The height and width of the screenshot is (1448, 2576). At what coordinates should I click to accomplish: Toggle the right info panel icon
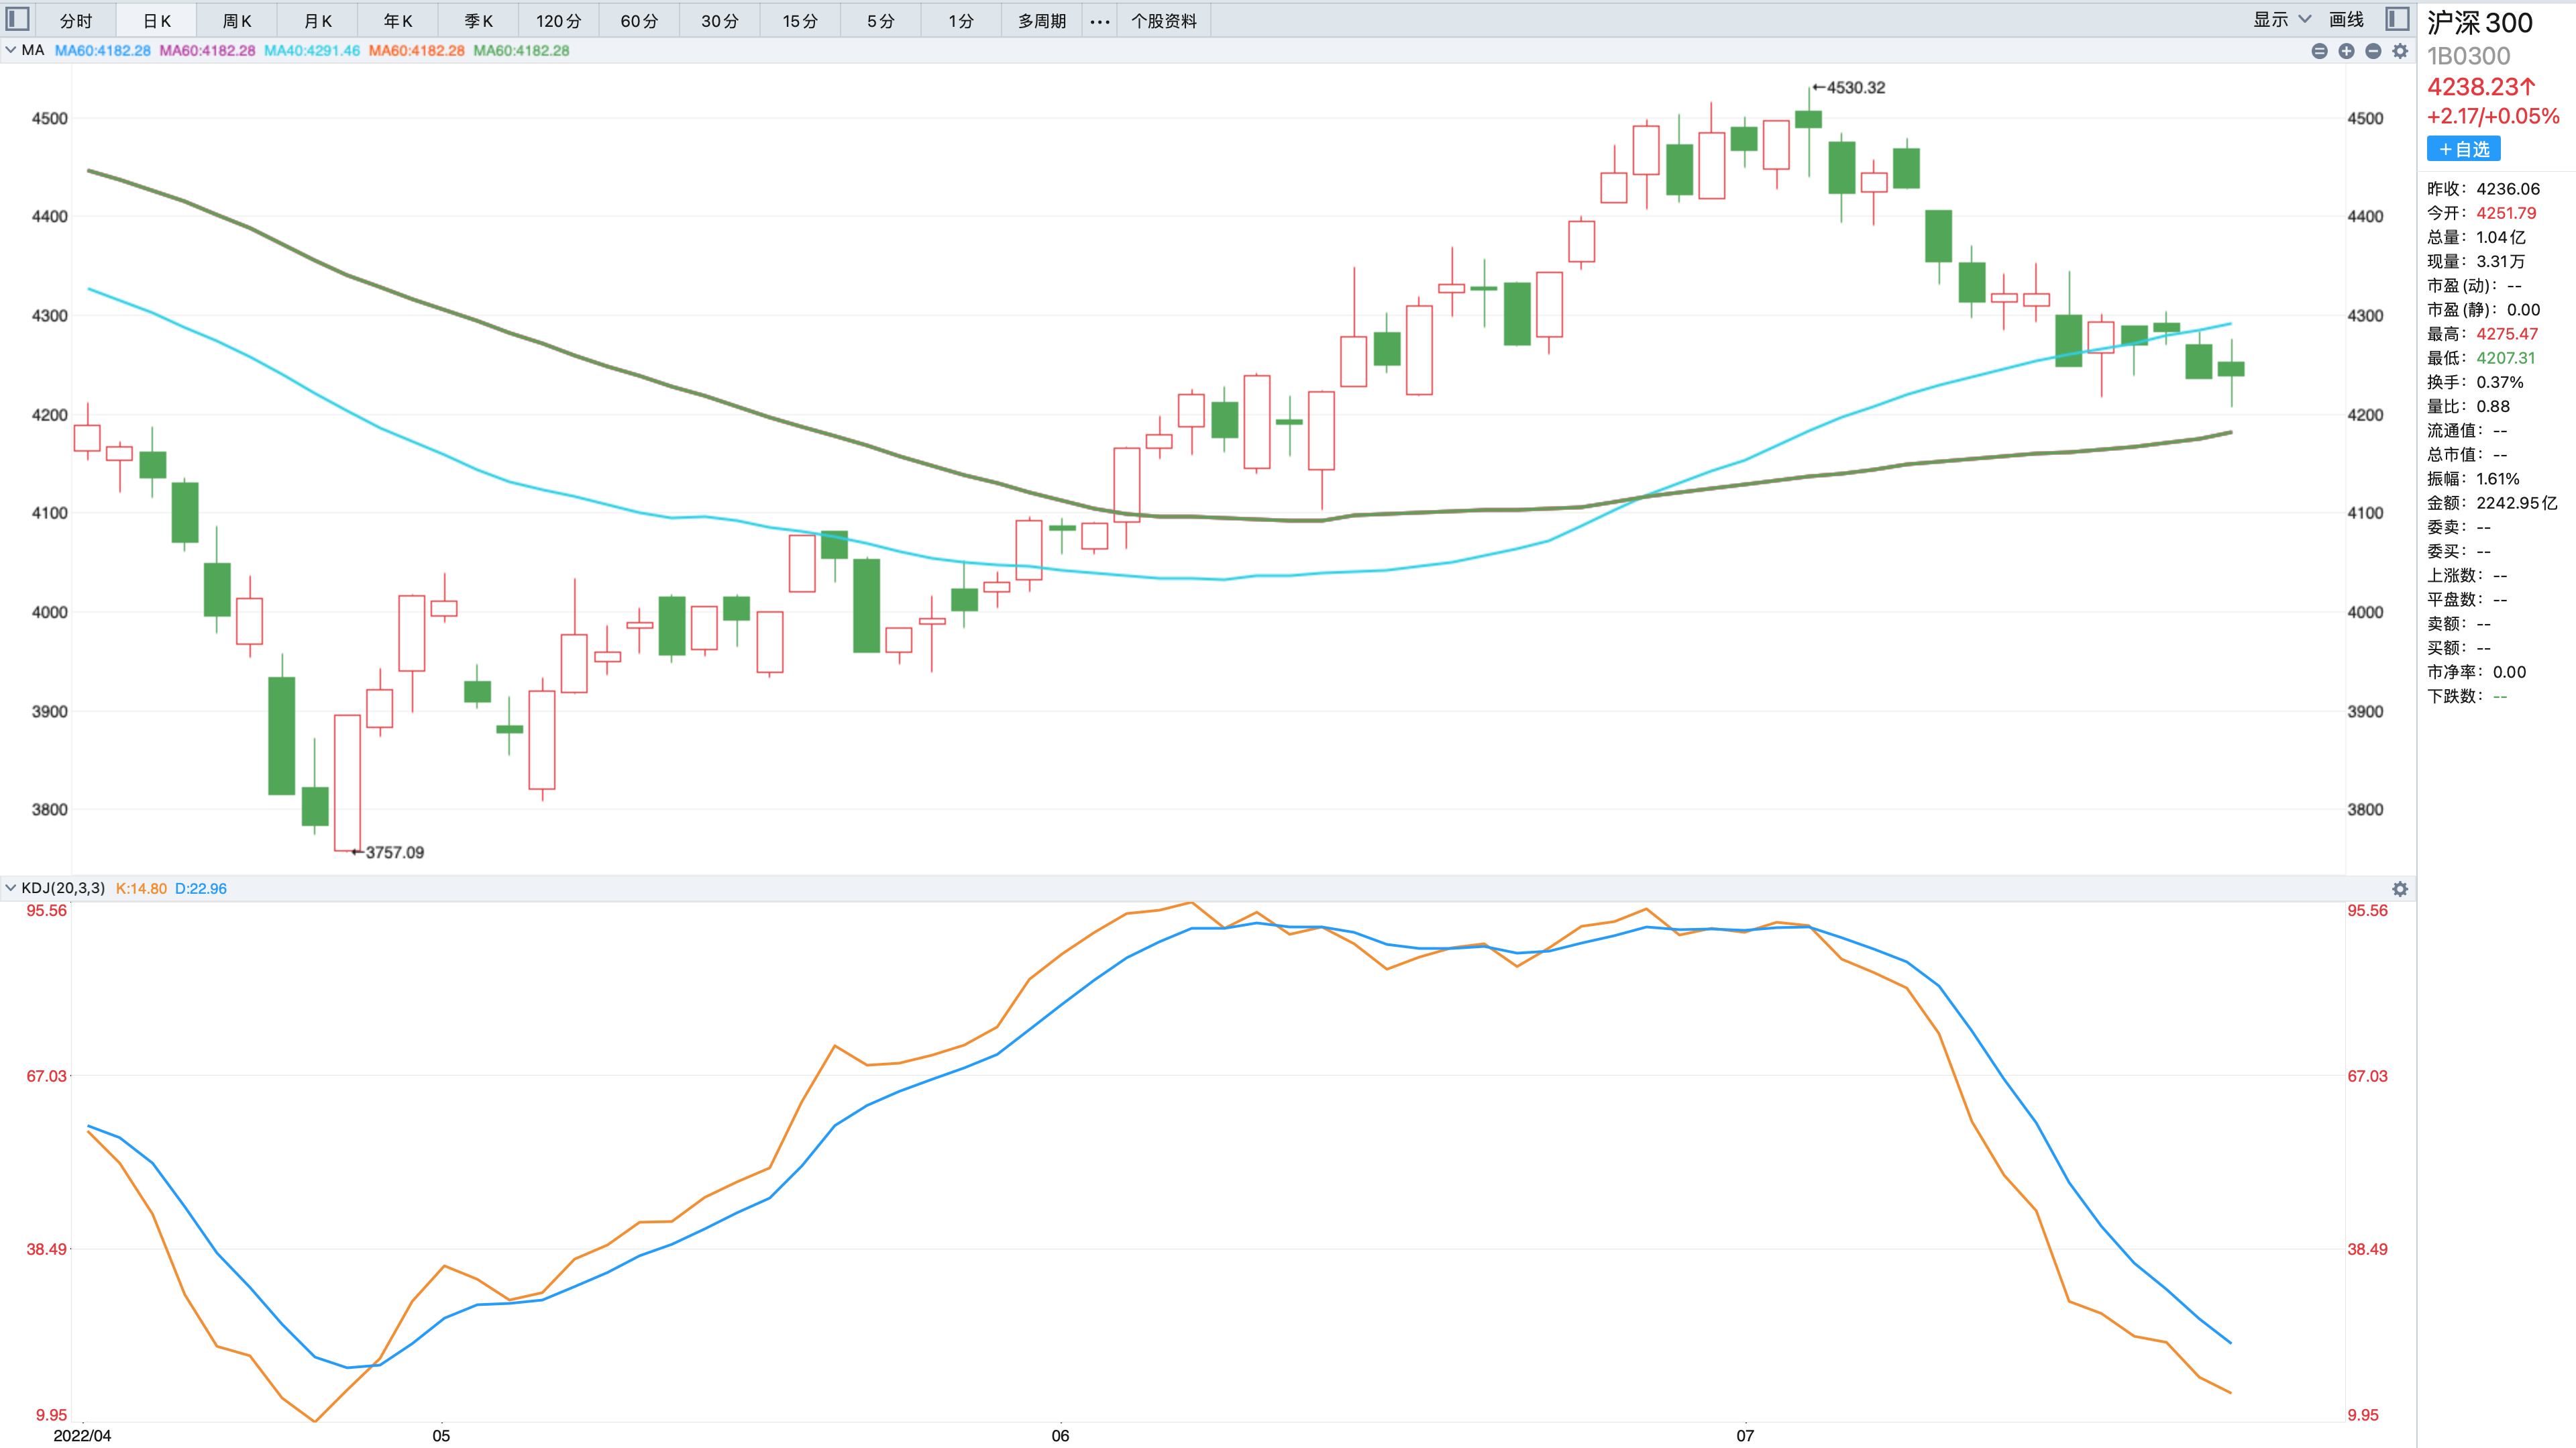(x=2397, y=19)
